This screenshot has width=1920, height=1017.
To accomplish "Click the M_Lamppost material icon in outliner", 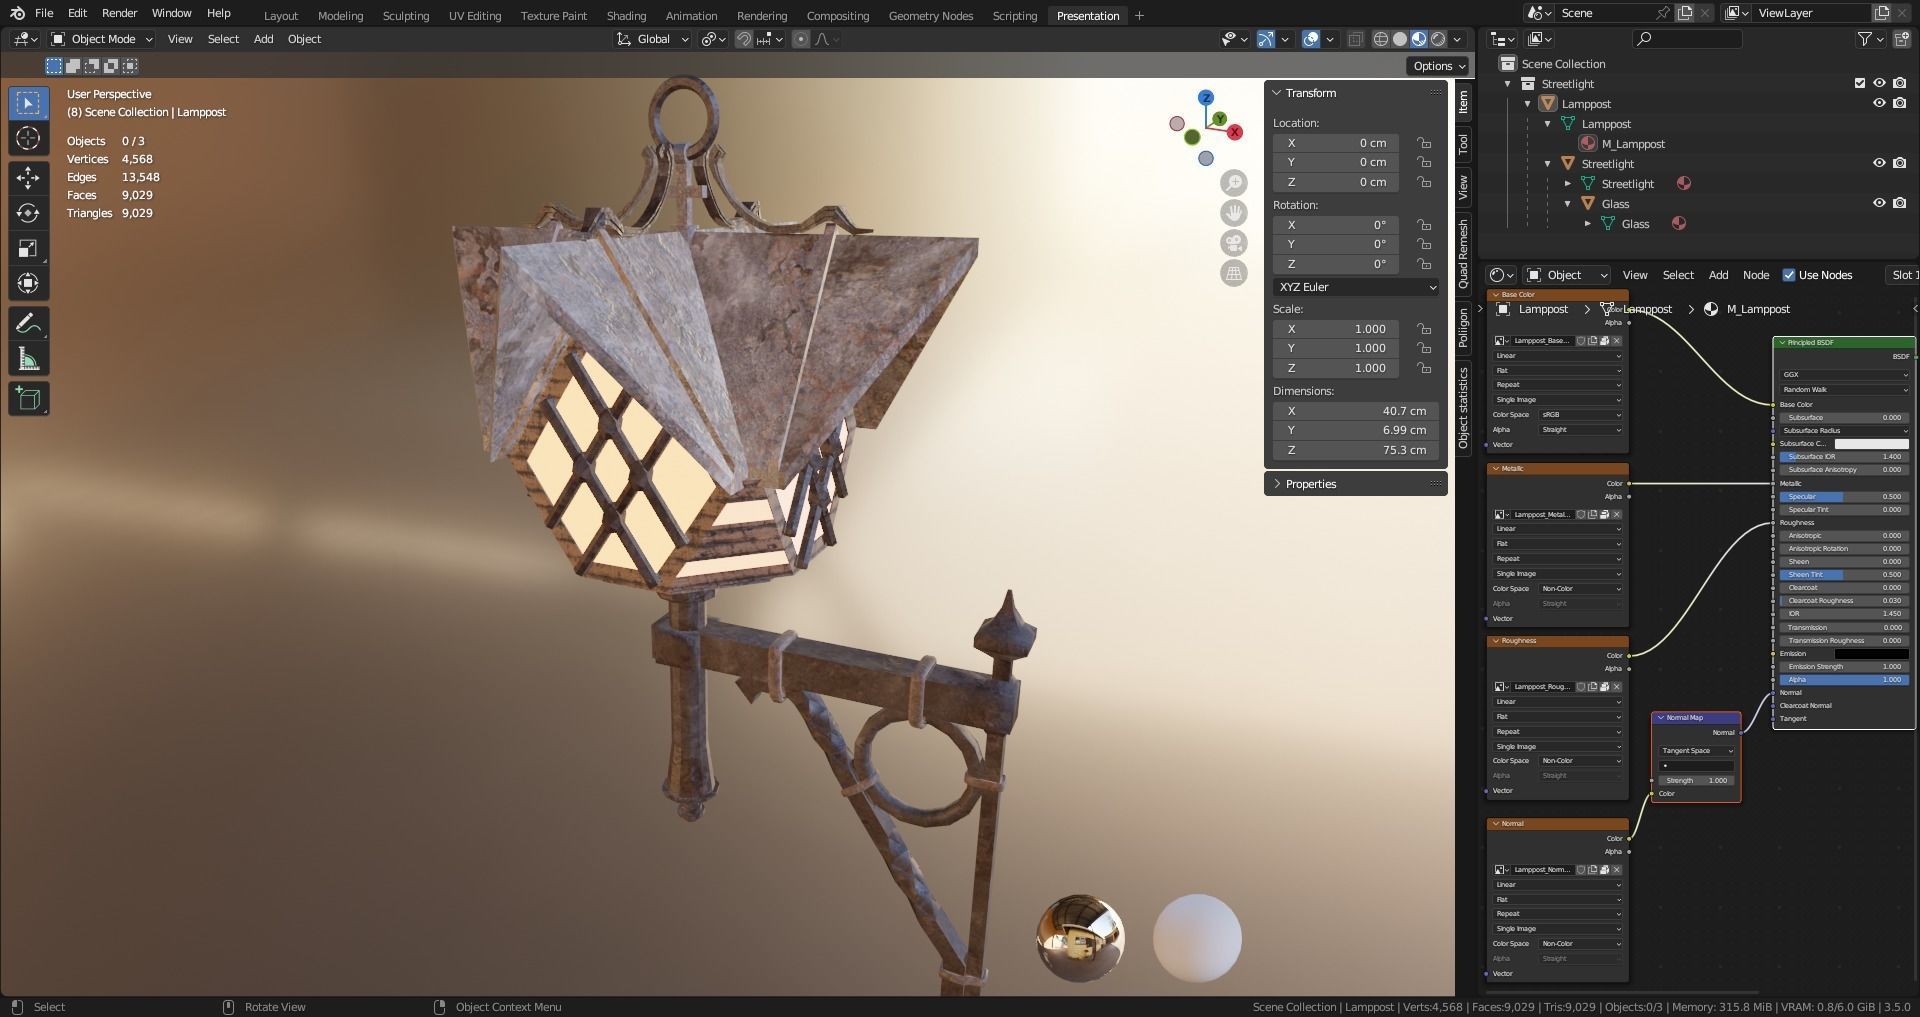I will point(1588,144).
